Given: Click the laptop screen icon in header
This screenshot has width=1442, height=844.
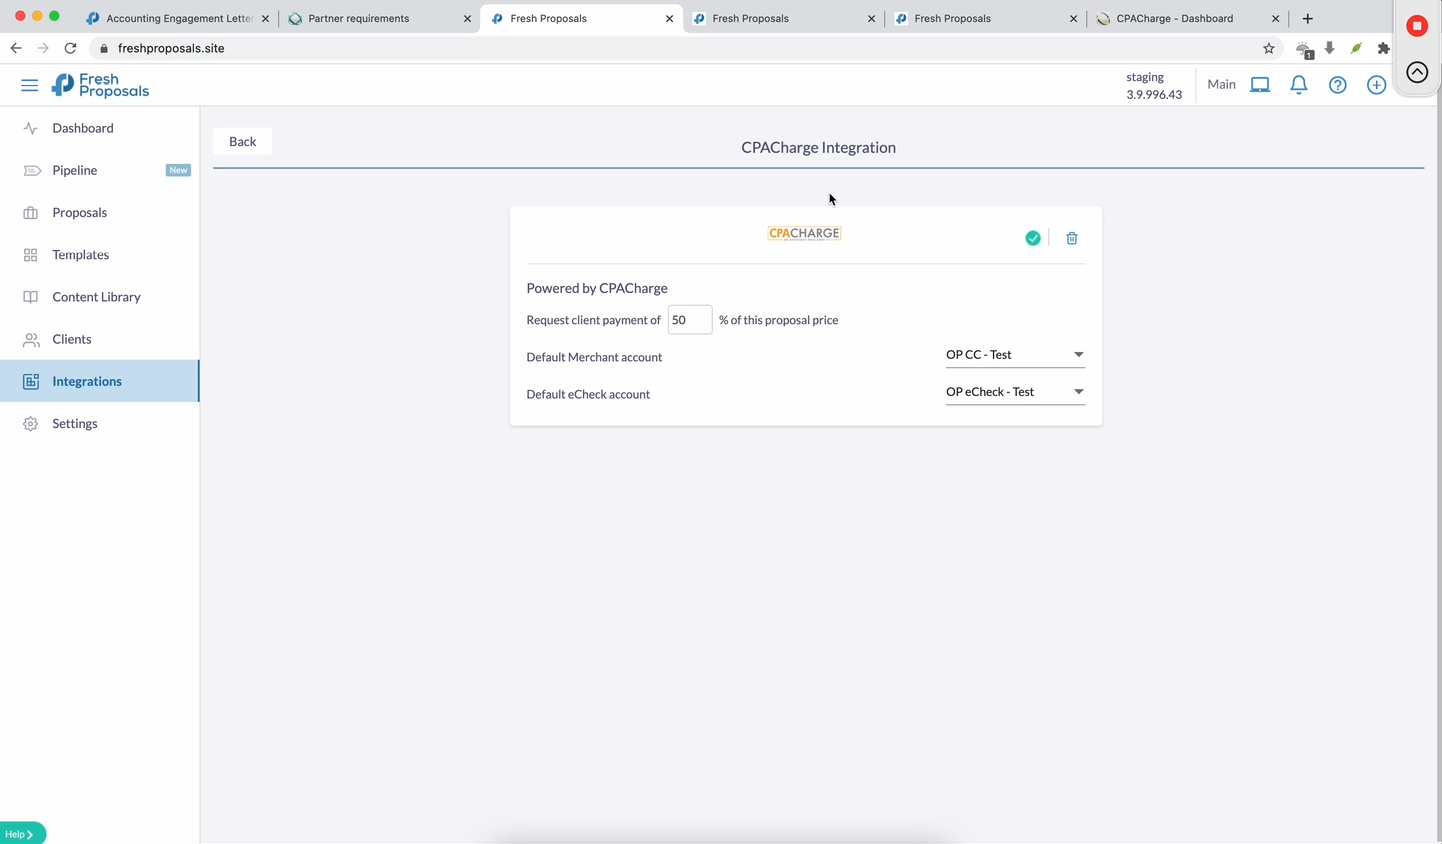Looking at the screenshot, I should tap(1260, 85).
